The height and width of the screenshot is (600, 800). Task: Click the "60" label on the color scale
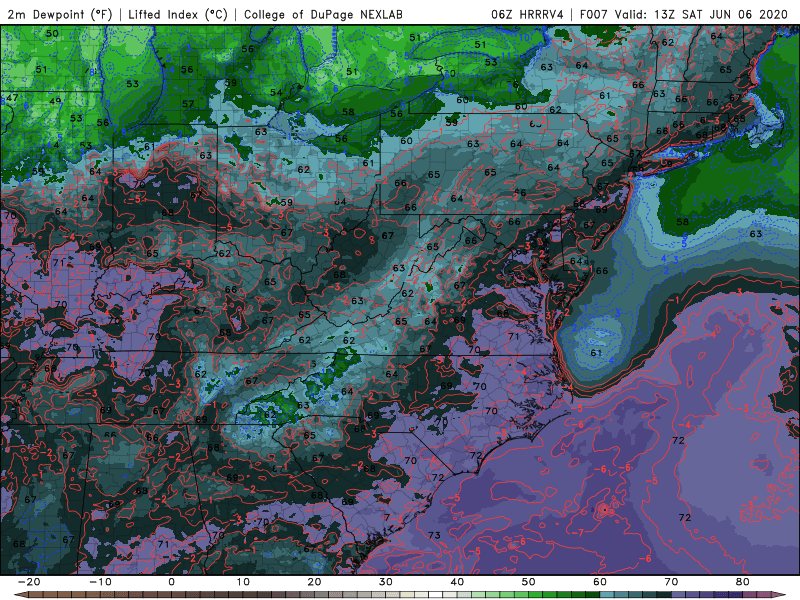600,582
